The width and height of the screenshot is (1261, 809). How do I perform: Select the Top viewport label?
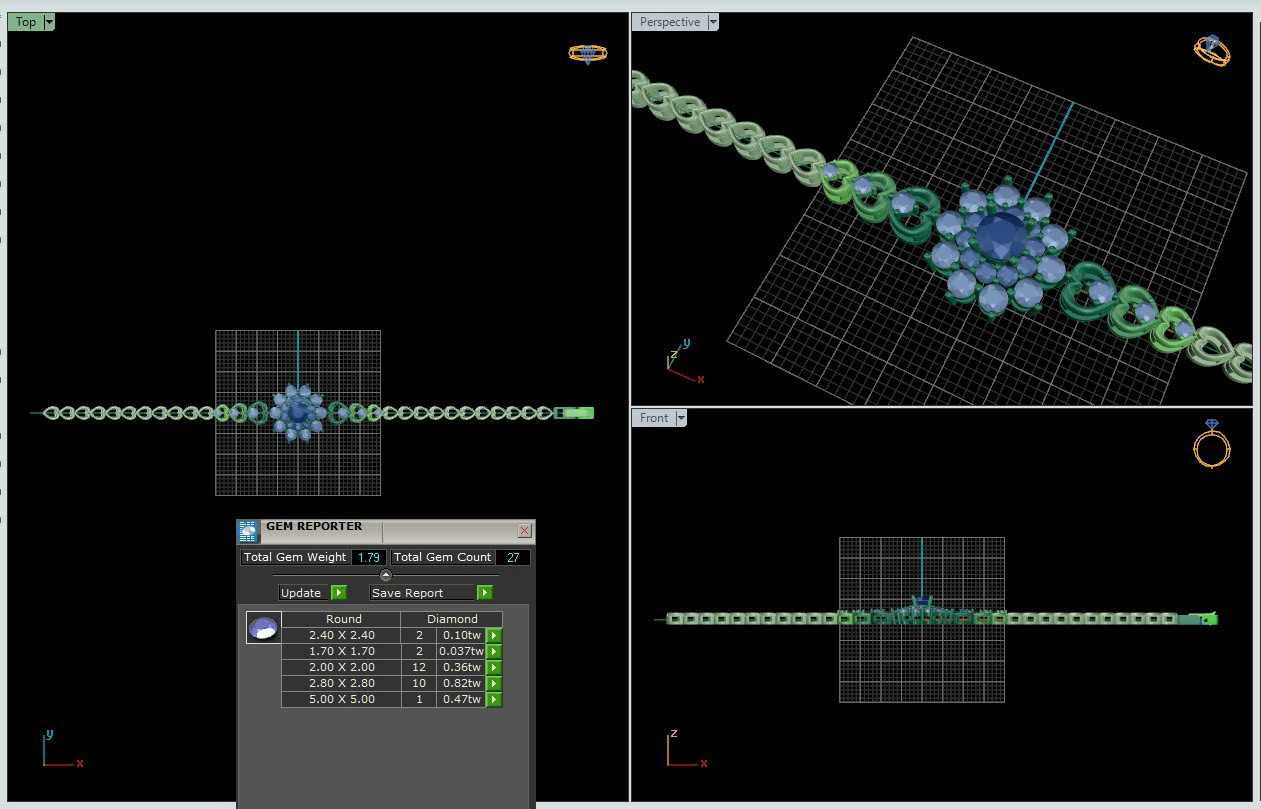click(x=26, y=22)
